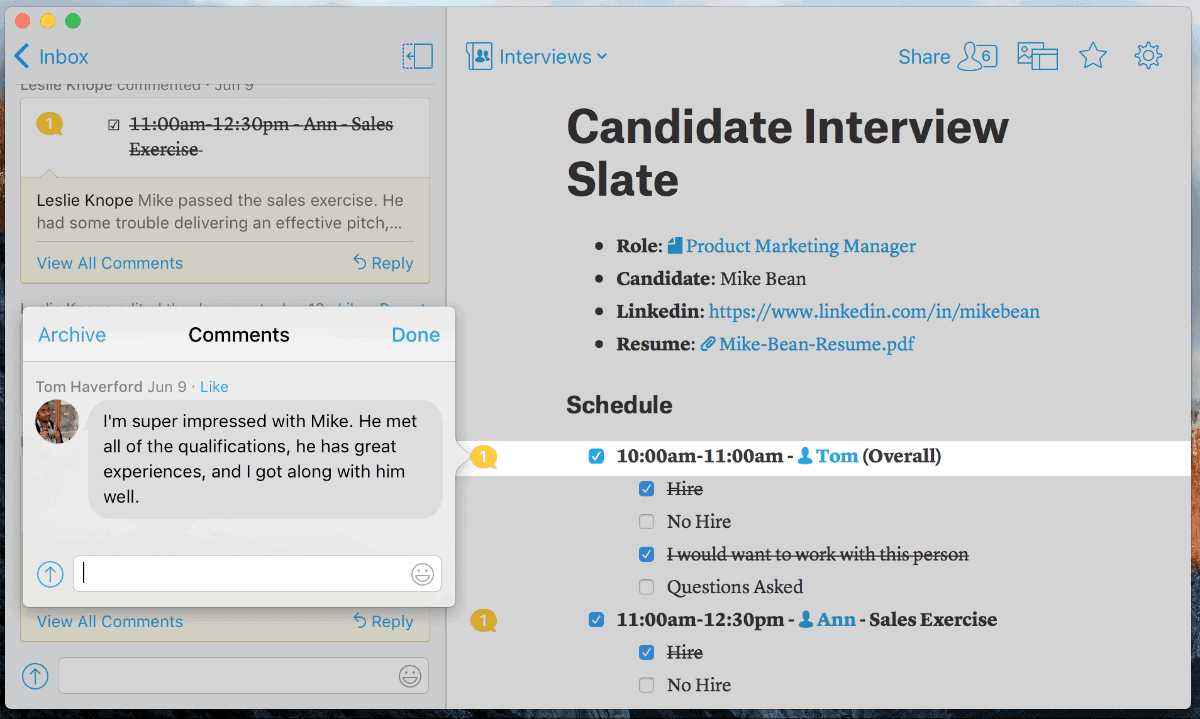The image size is (1200, 719).
Task: Check the Questions Asked checkbox
Action: (647, 587)
